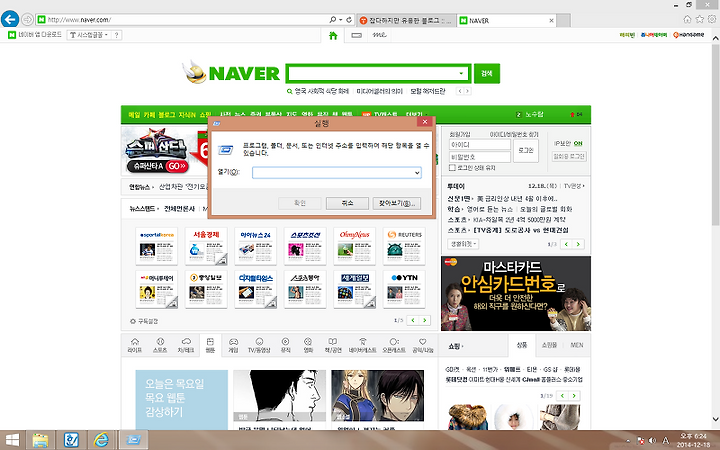Click the 일회용 로그인 button
The height and width of the screenshot is (450, 720).
(569, 157)
